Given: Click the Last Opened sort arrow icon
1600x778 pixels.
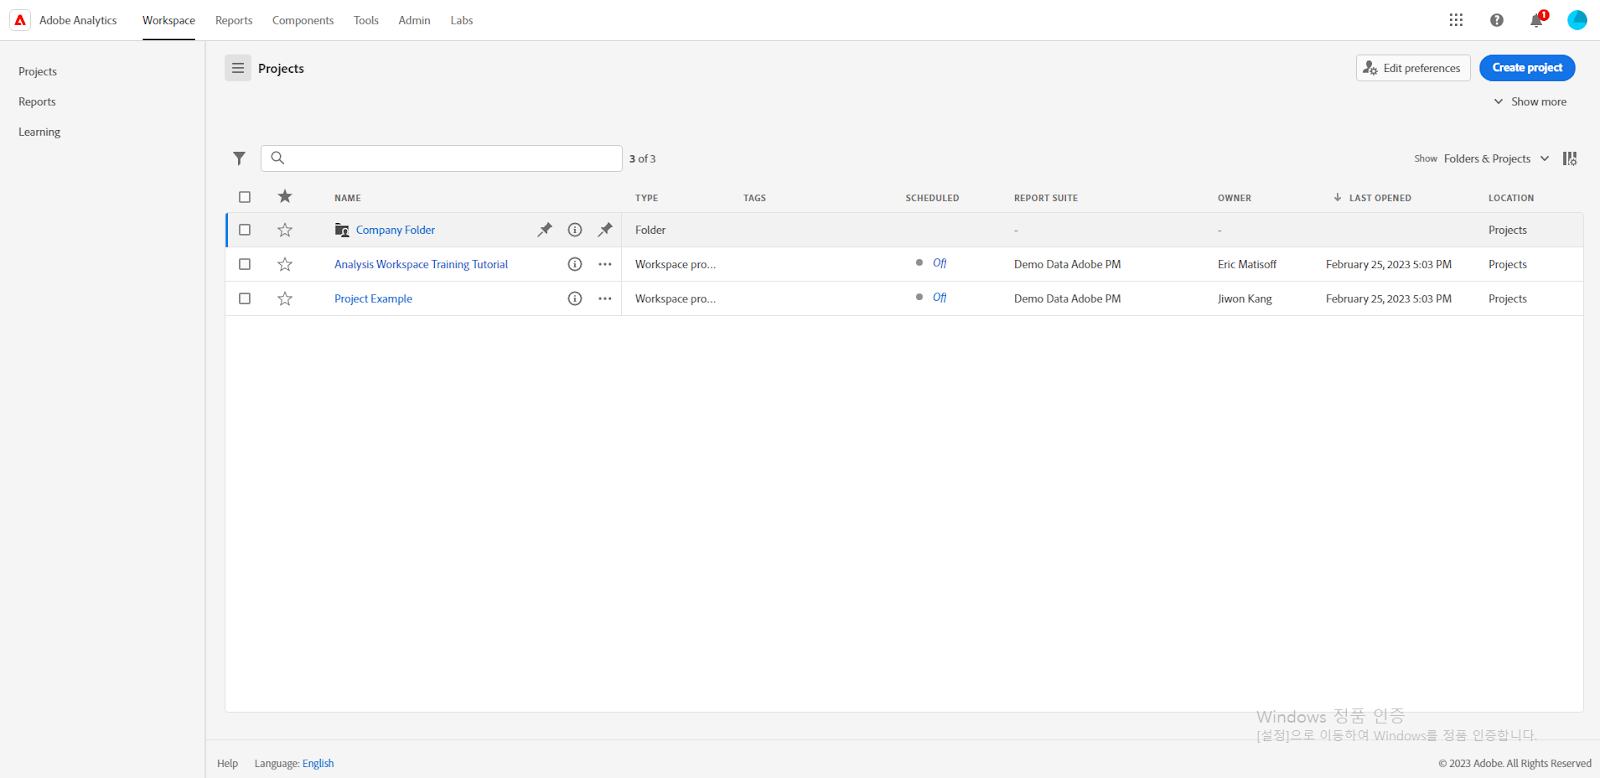Looking at the screenshot, I should pos(1337,198).
